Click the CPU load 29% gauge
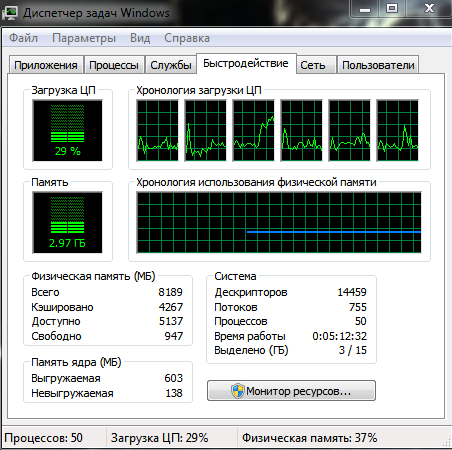Screen dimensions: 452x450 point(68,131)
